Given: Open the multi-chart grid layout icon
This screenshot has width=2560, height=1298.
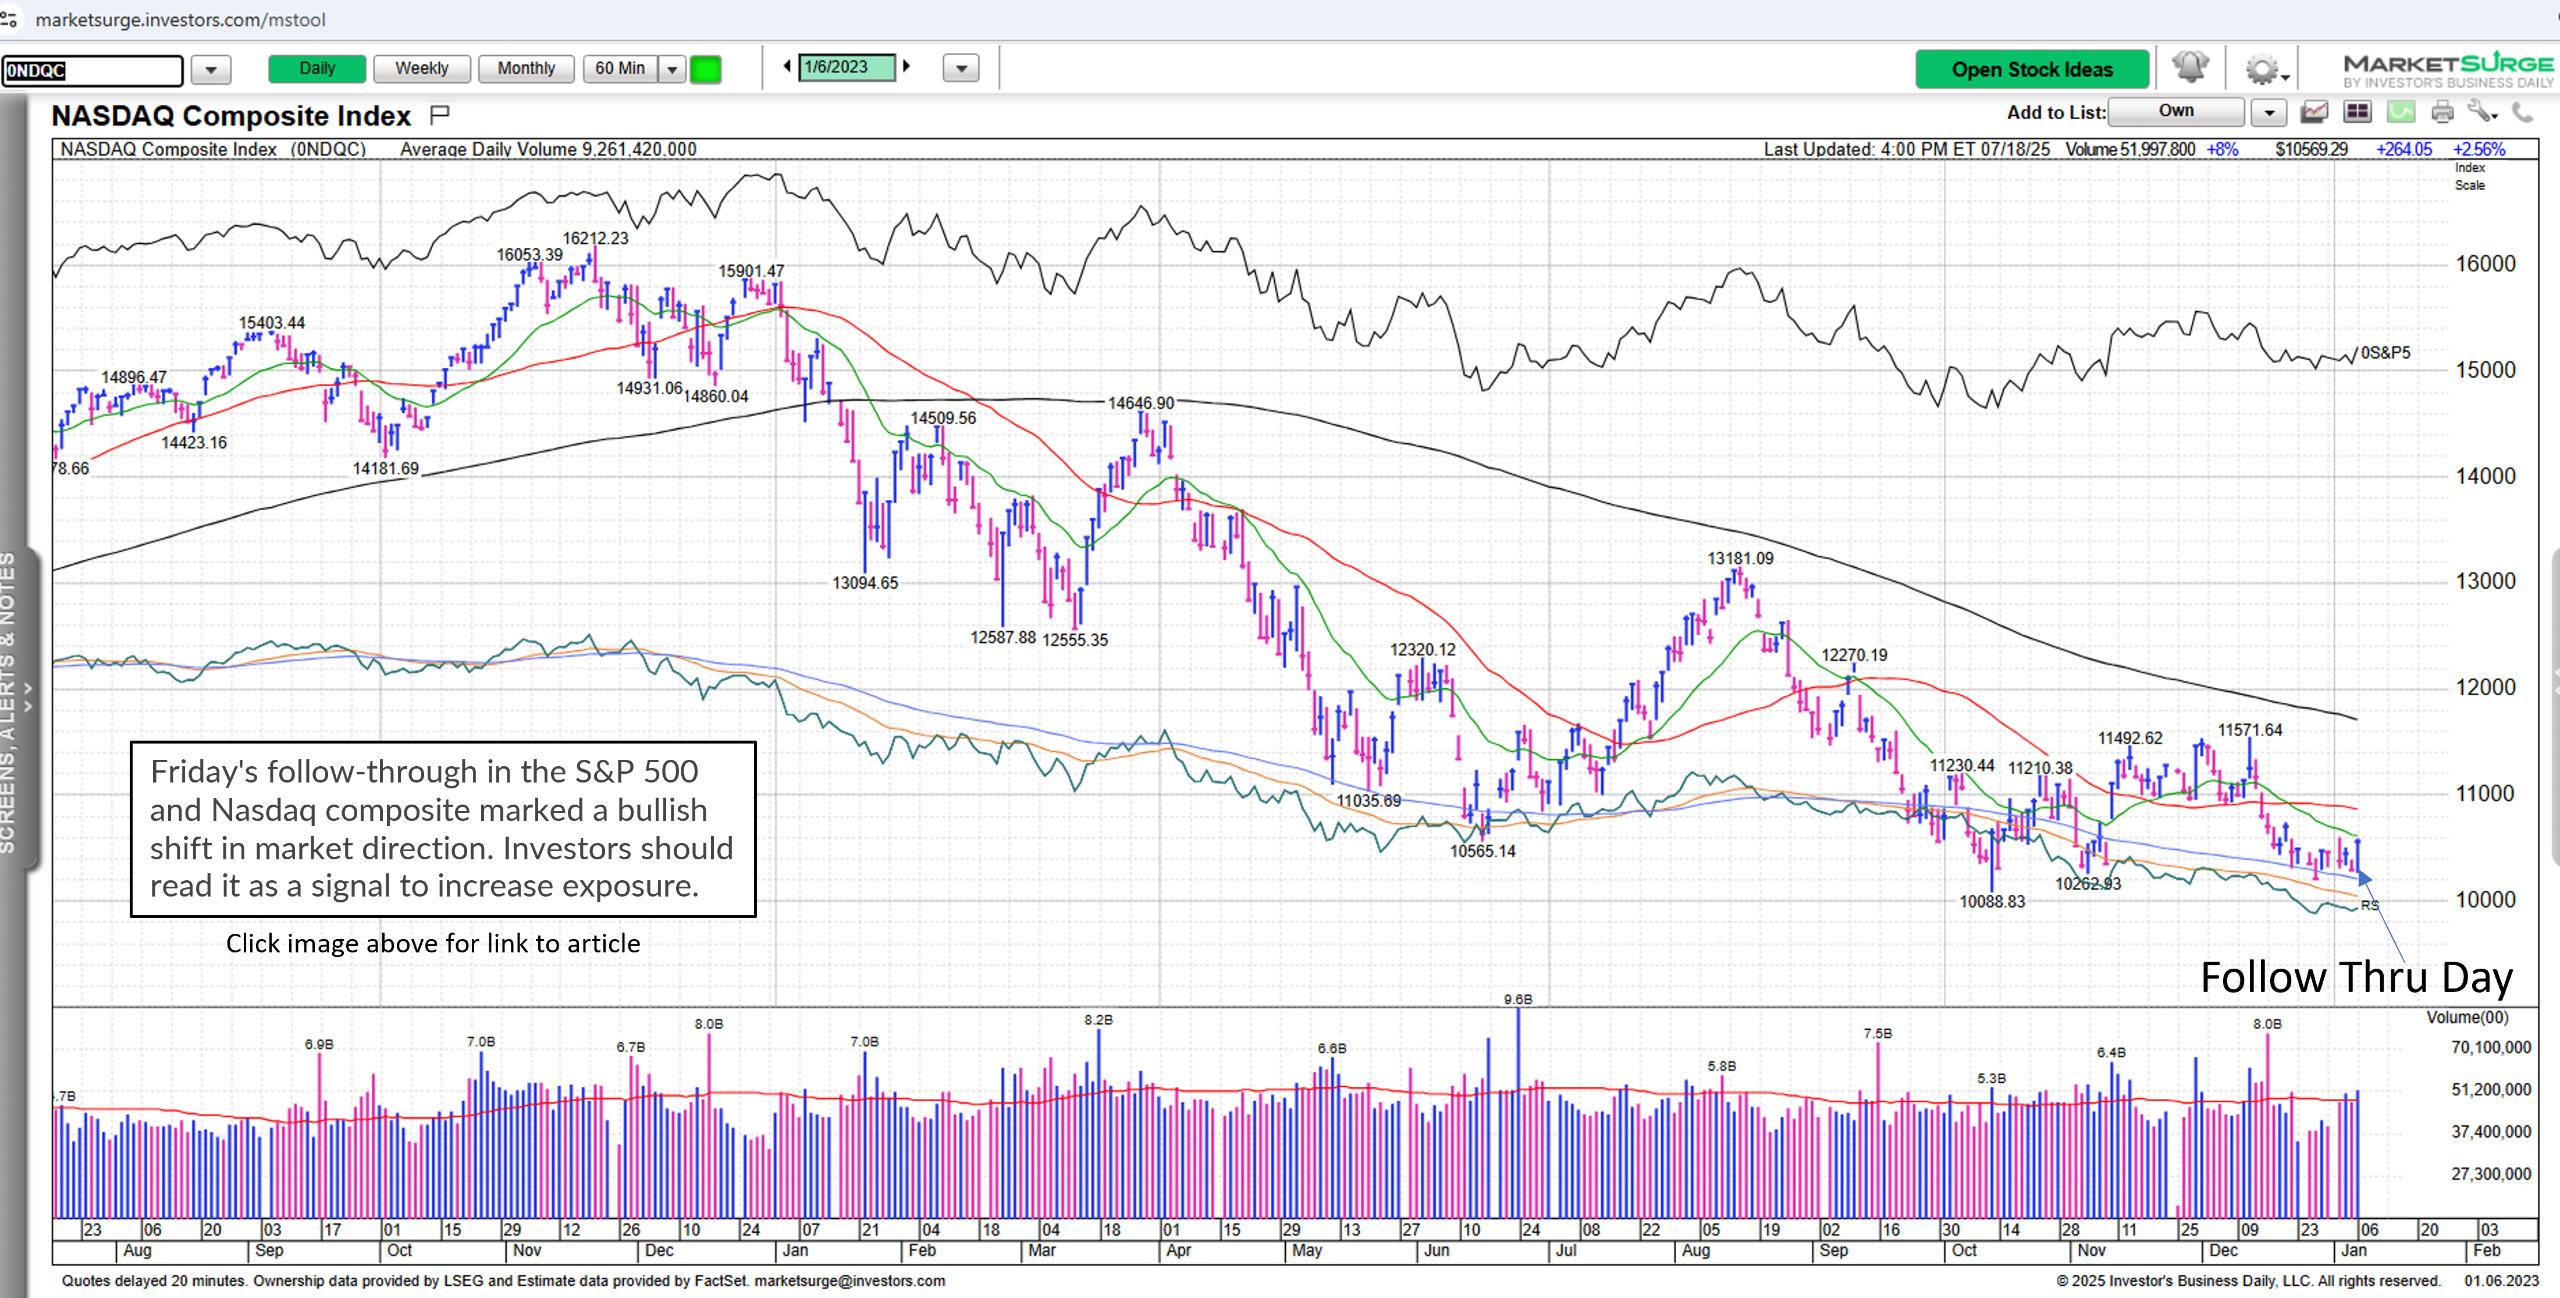Looking at the screenshot, I should tap(2357, 112).
